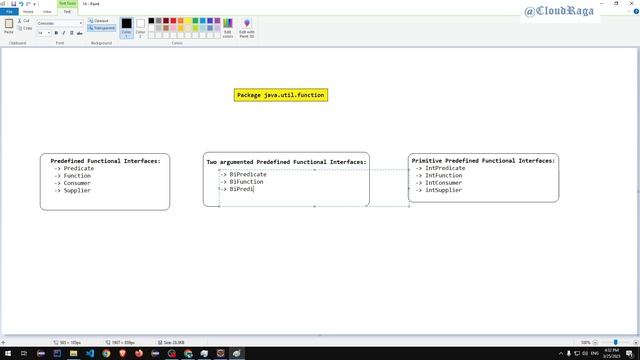640x360 pixels.
Task: Open Visual Studio Code from taskbar
Action: (90, 353)
